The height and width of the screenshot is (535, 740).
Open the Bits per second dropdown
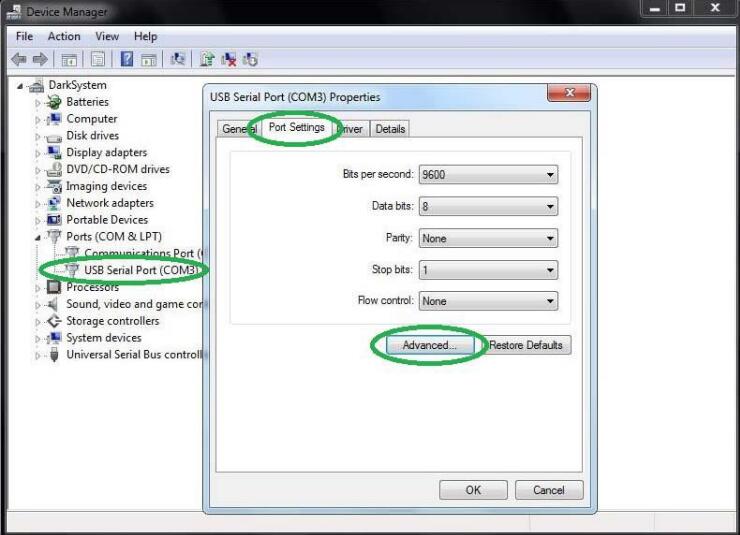[488, 175]
